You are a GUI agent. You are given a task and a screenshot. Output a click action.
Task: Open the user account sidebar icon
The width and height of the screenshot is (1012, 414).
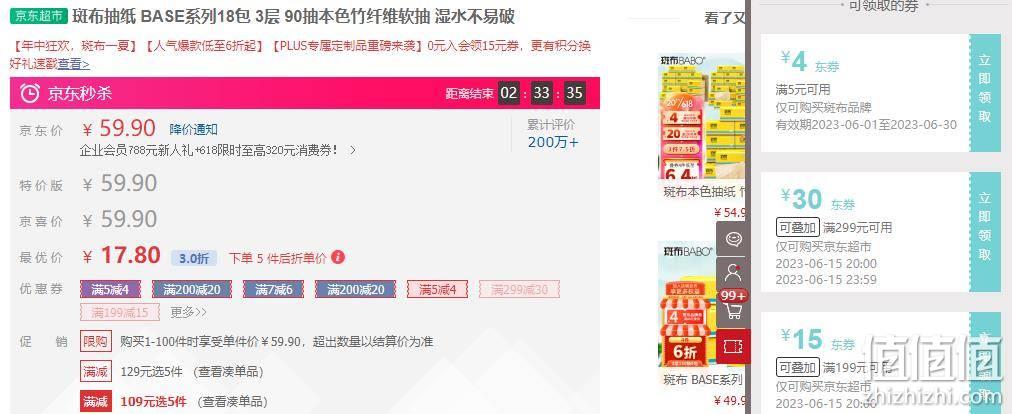pos(733,273)
